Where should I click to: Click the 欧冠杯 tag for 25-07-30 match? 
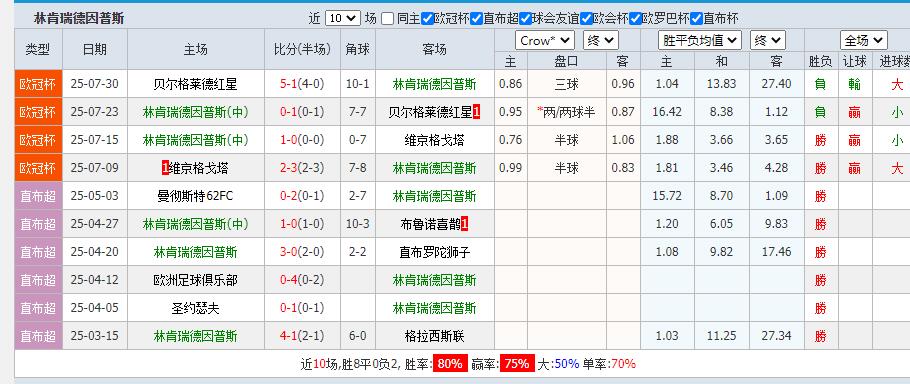point(38,84)
